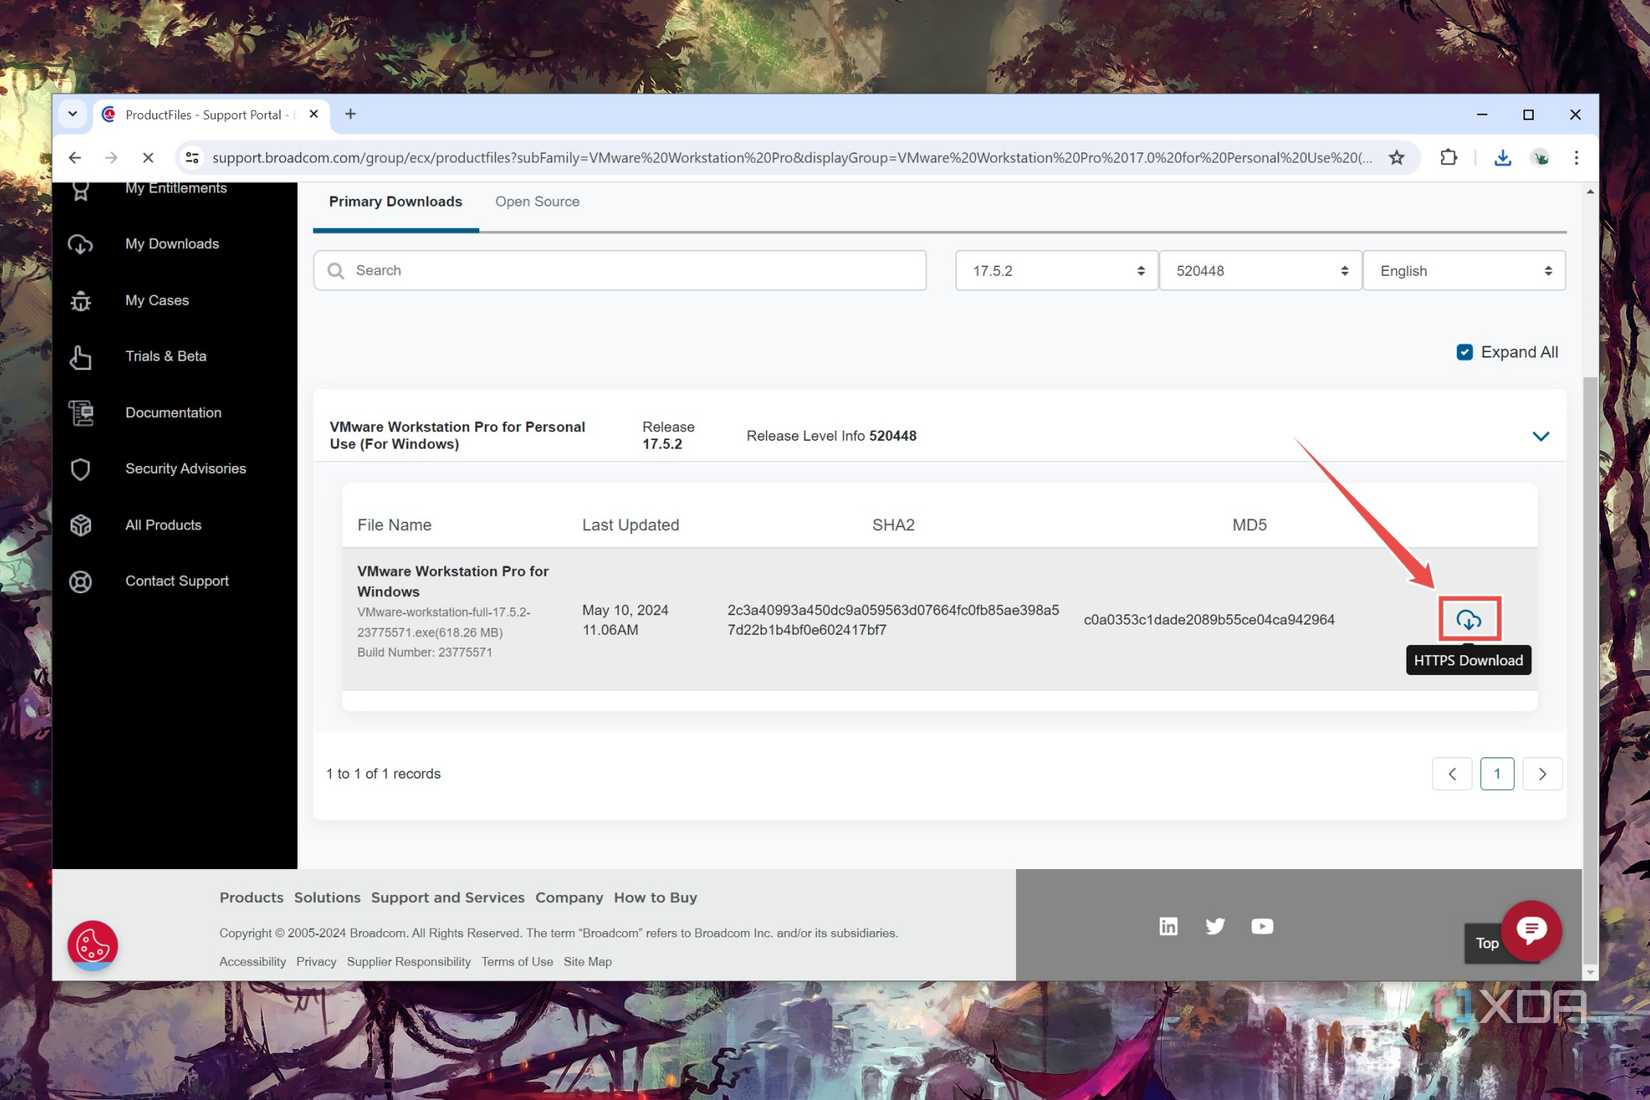Open Documentation in sidebar
The height and width of the screenshot is (1100, 1650).
(173, 412)
